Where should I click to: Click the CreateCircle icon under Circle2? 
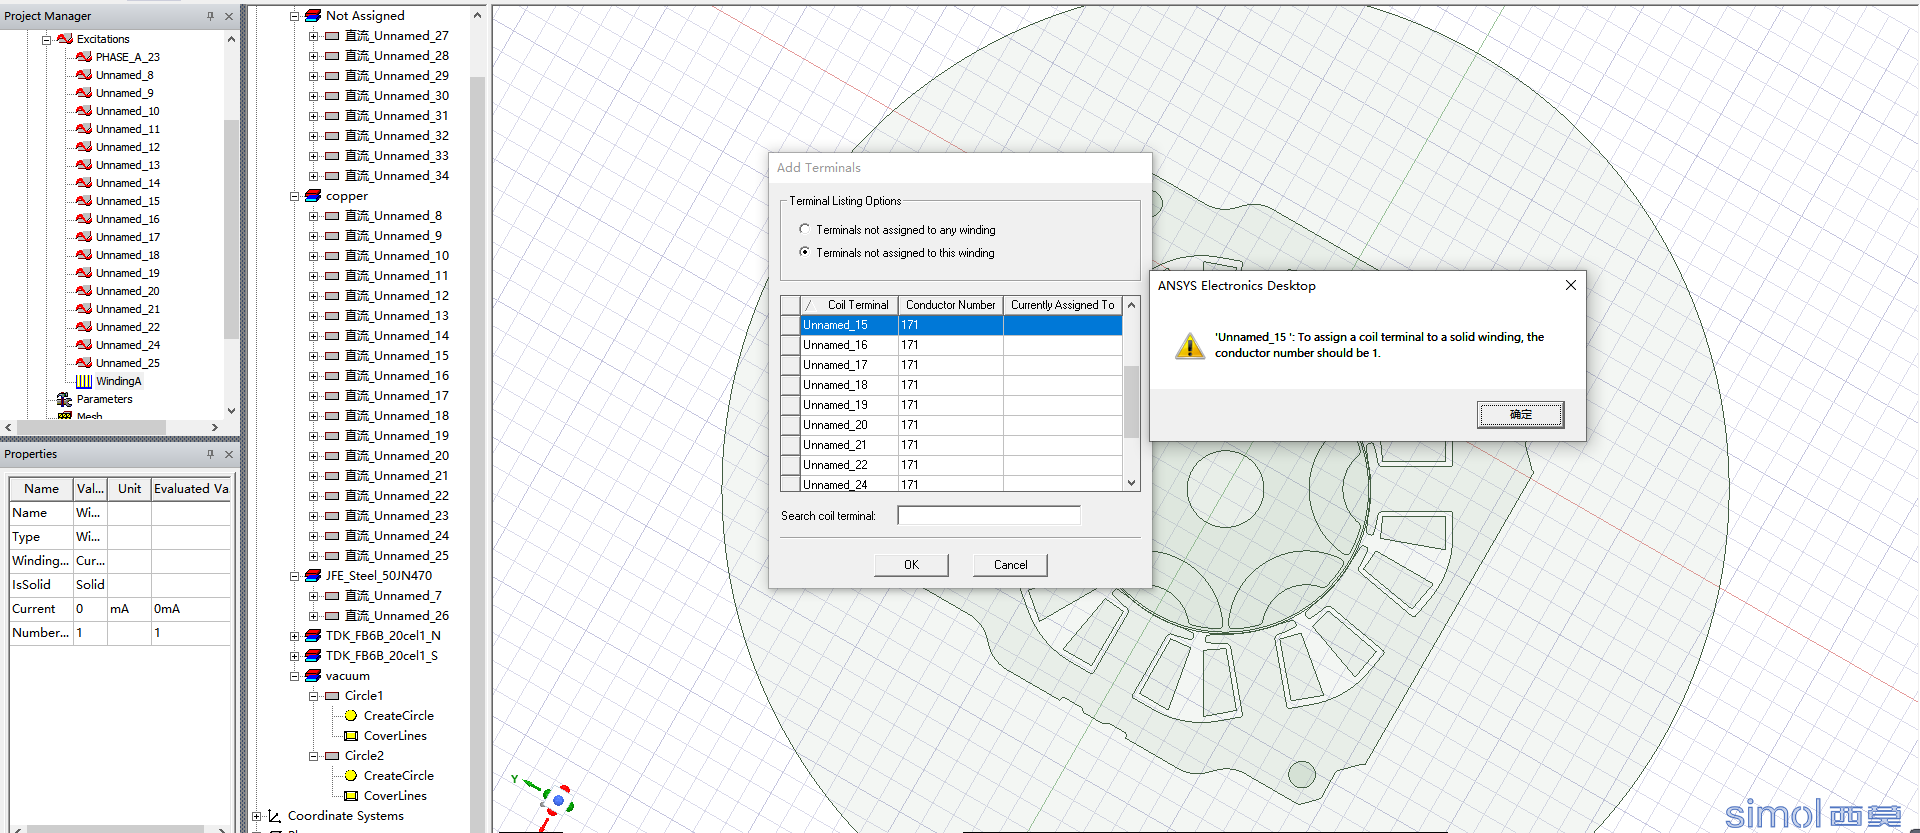click(351, 776)
